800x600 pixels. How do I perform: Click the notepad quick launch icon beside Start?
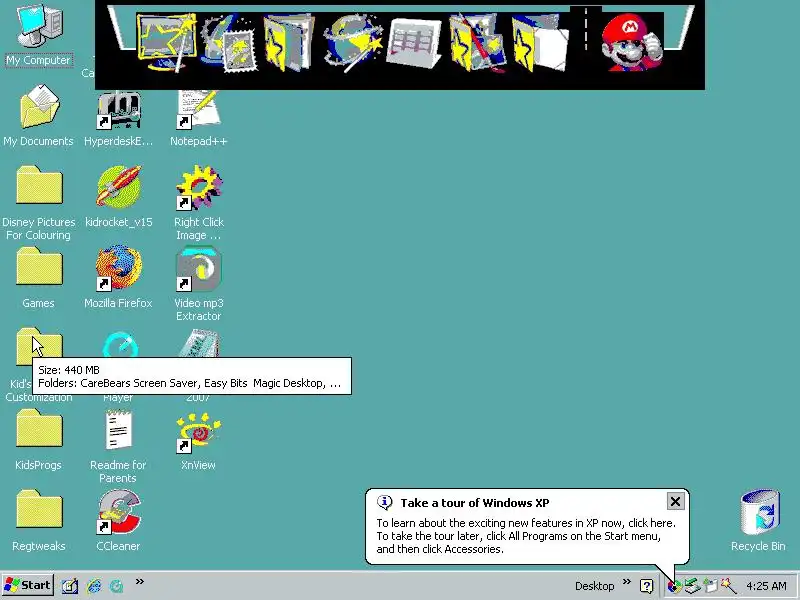[x=70, y=586]
